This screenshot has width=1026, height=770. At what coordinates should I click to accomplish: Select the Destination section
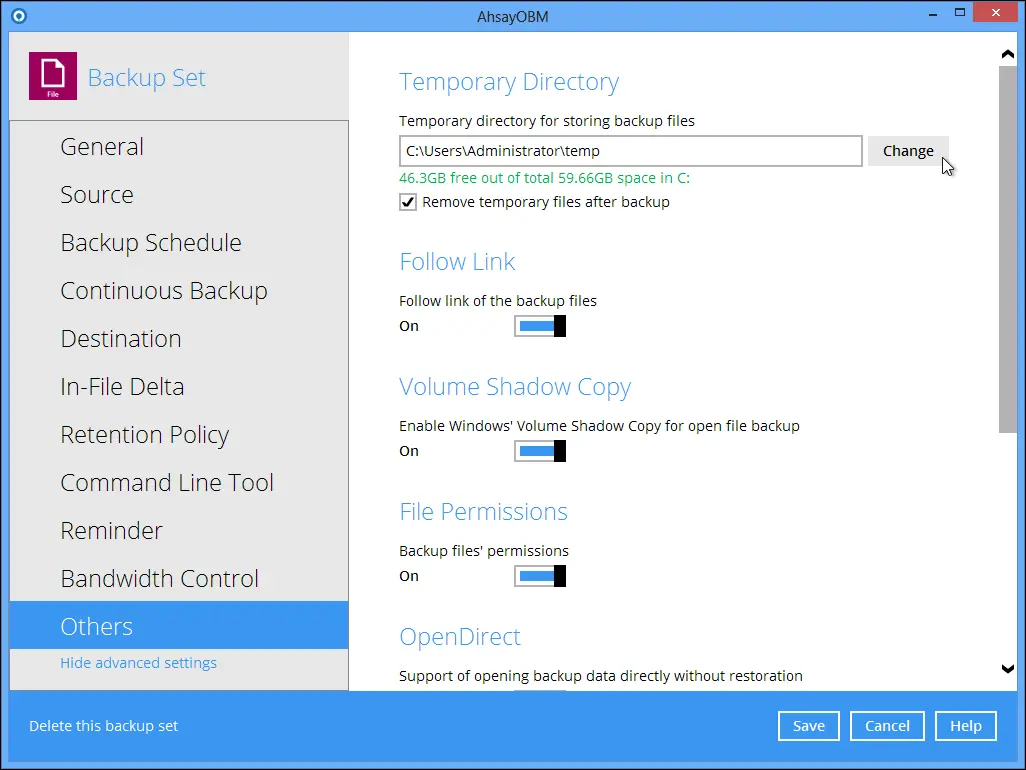pos(120,338)
